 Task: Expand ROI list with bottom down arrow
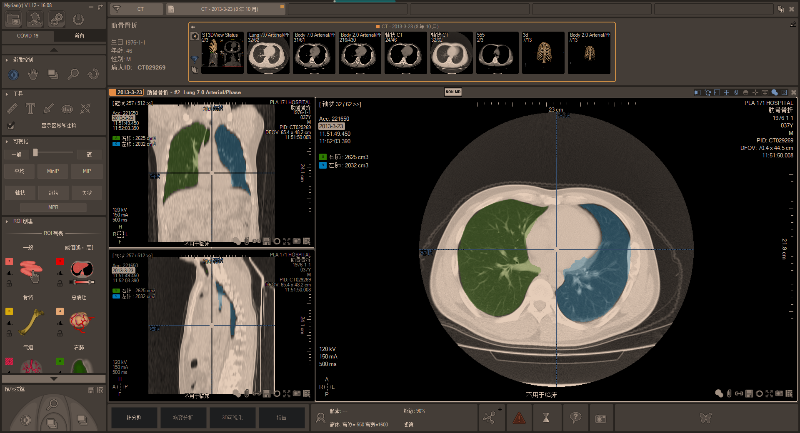[52, 377]
